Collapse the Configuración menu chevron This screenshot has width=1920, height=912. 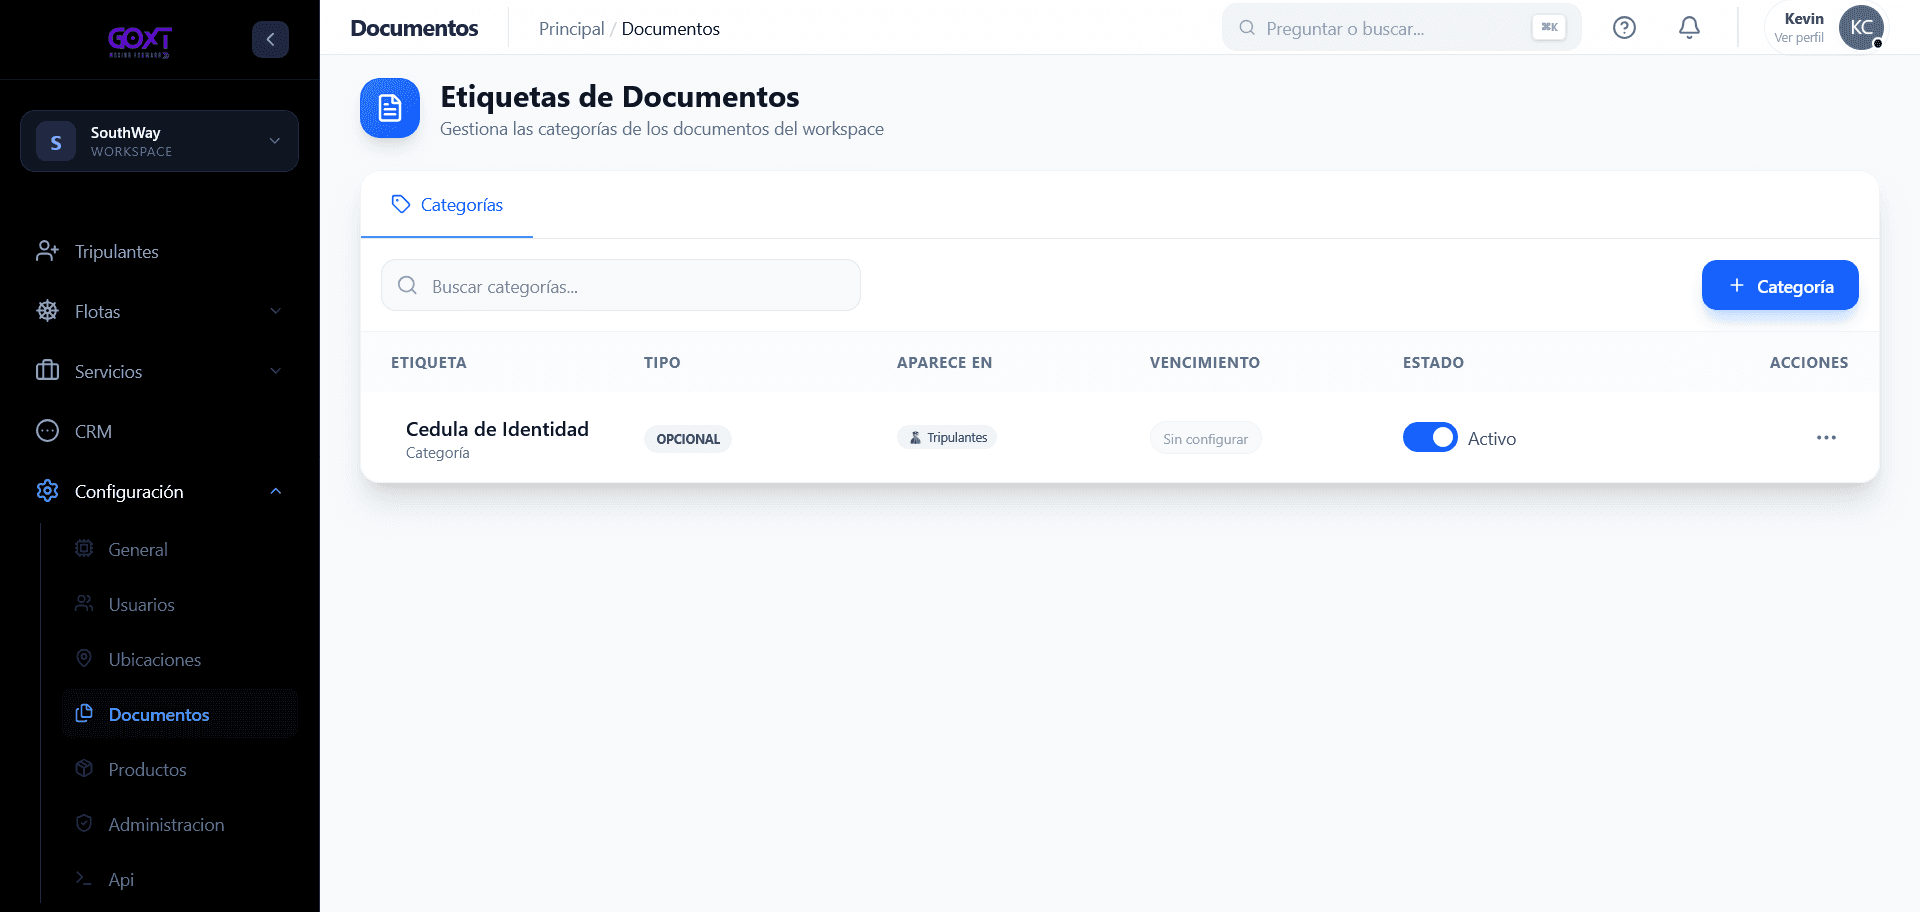[x=275, y=491]
